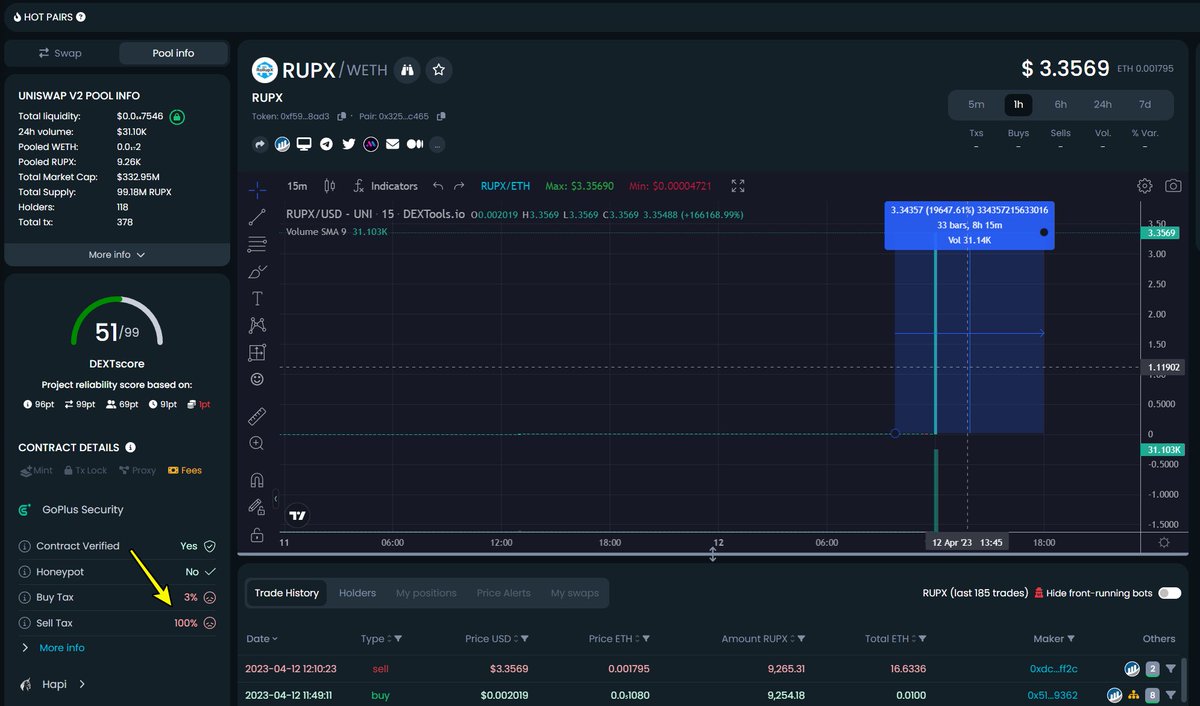Screen dimensions: 1200x706
Task: Select the chart zoom in tool
Action: tap(257, 443)
